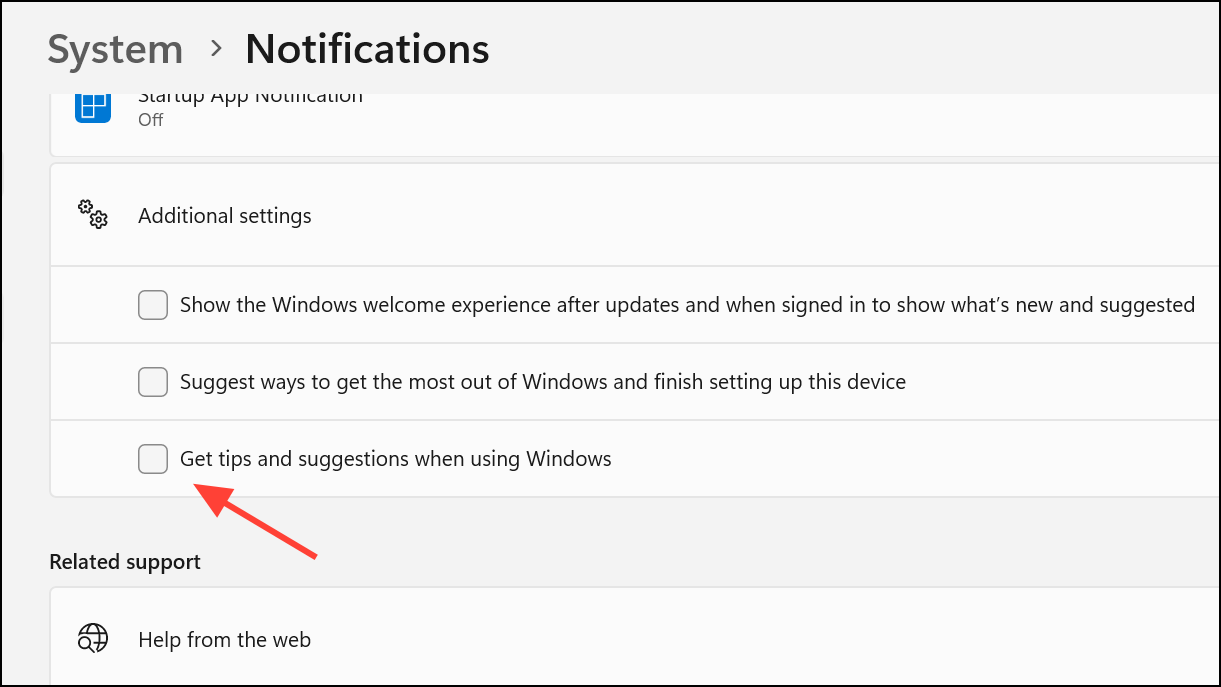Click the Suggest ways to get the most label

[x=543, y=382]
